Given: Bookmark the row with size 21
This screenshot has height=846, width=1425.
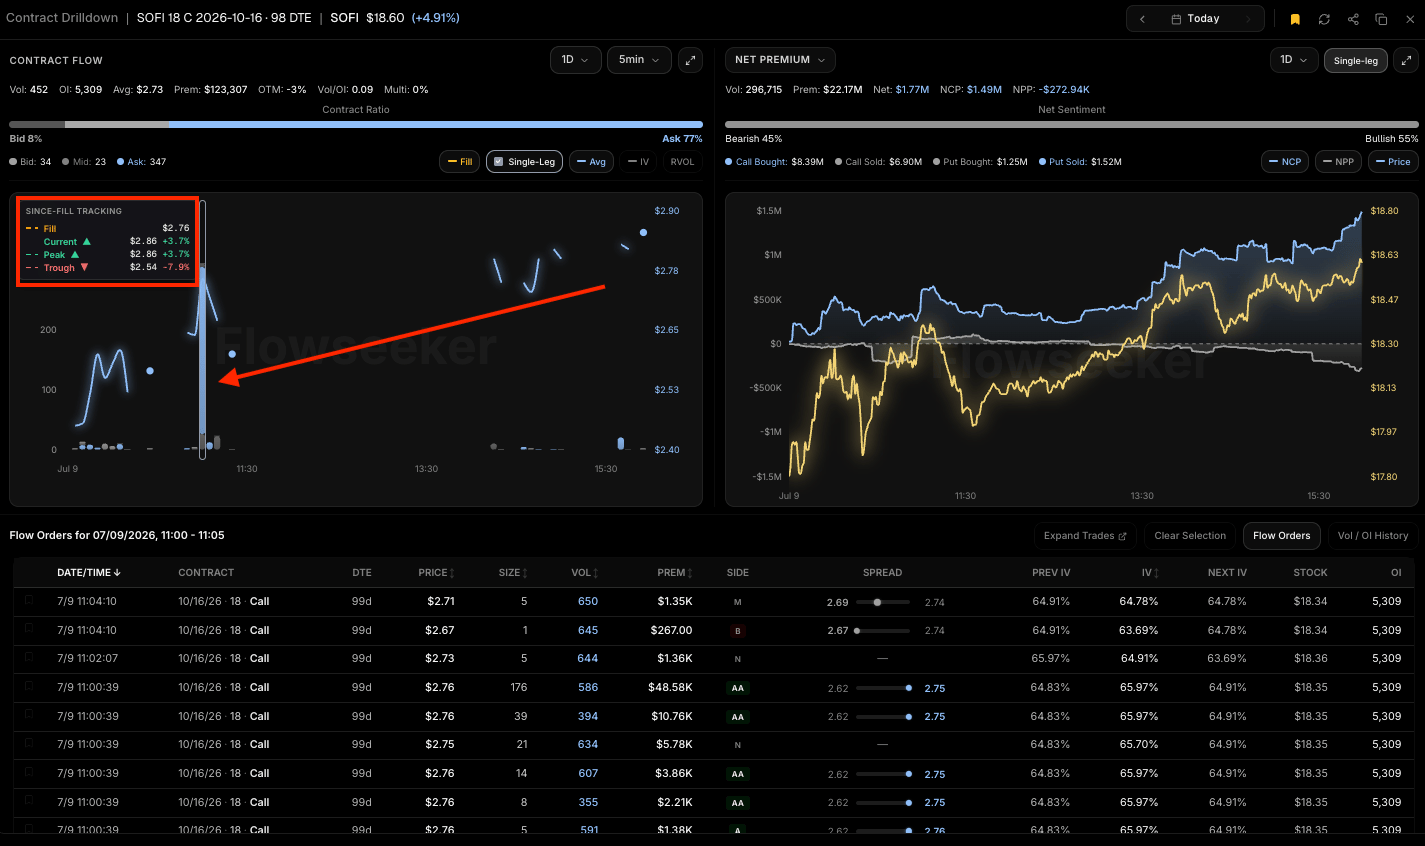Looking at the screenshot, I should pos(29,744).
